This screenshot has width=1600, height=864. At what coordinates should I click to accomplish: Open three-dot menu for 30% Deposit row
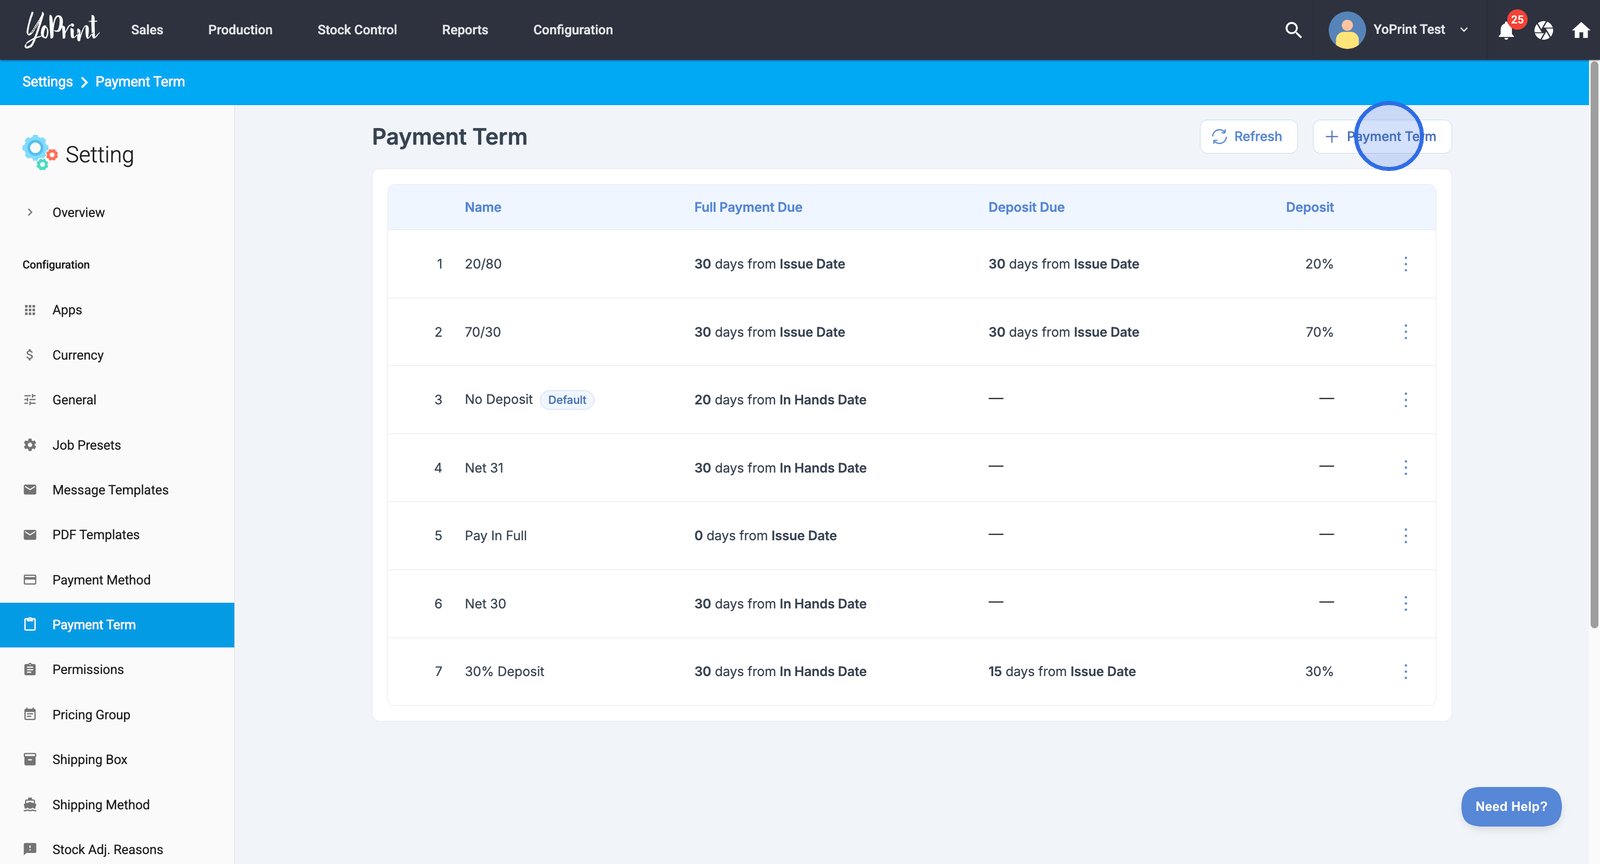(1405, 672)
